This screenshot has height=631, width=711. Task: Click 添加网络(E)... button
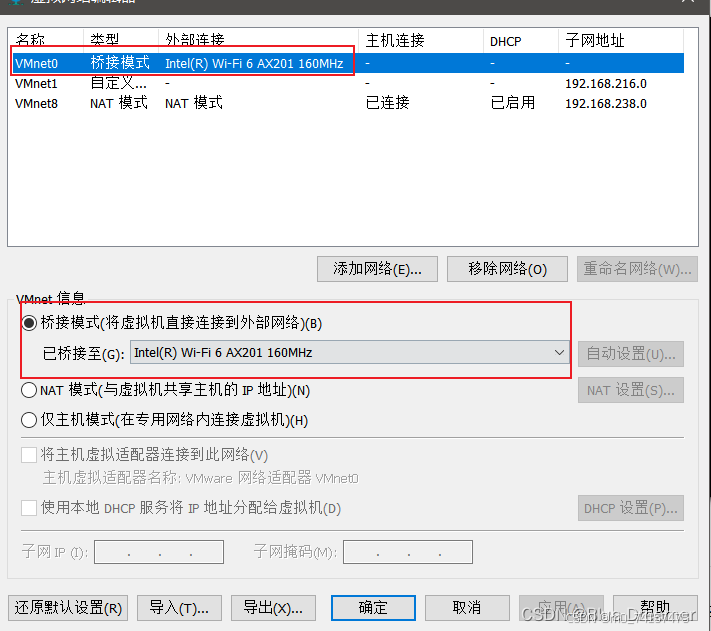[377, 269]
